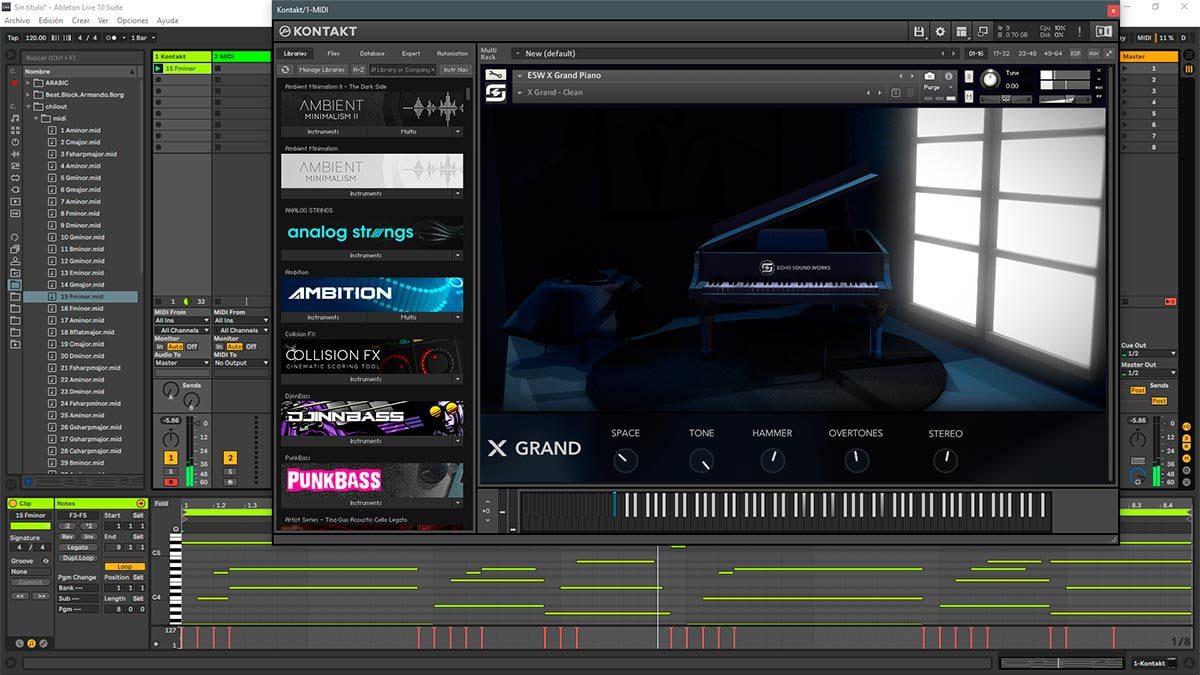The image size is (1200, 675).
Task: Open the KSP script button in Multi Rack
Action: pyautogui.click(x=1076, y=53)
